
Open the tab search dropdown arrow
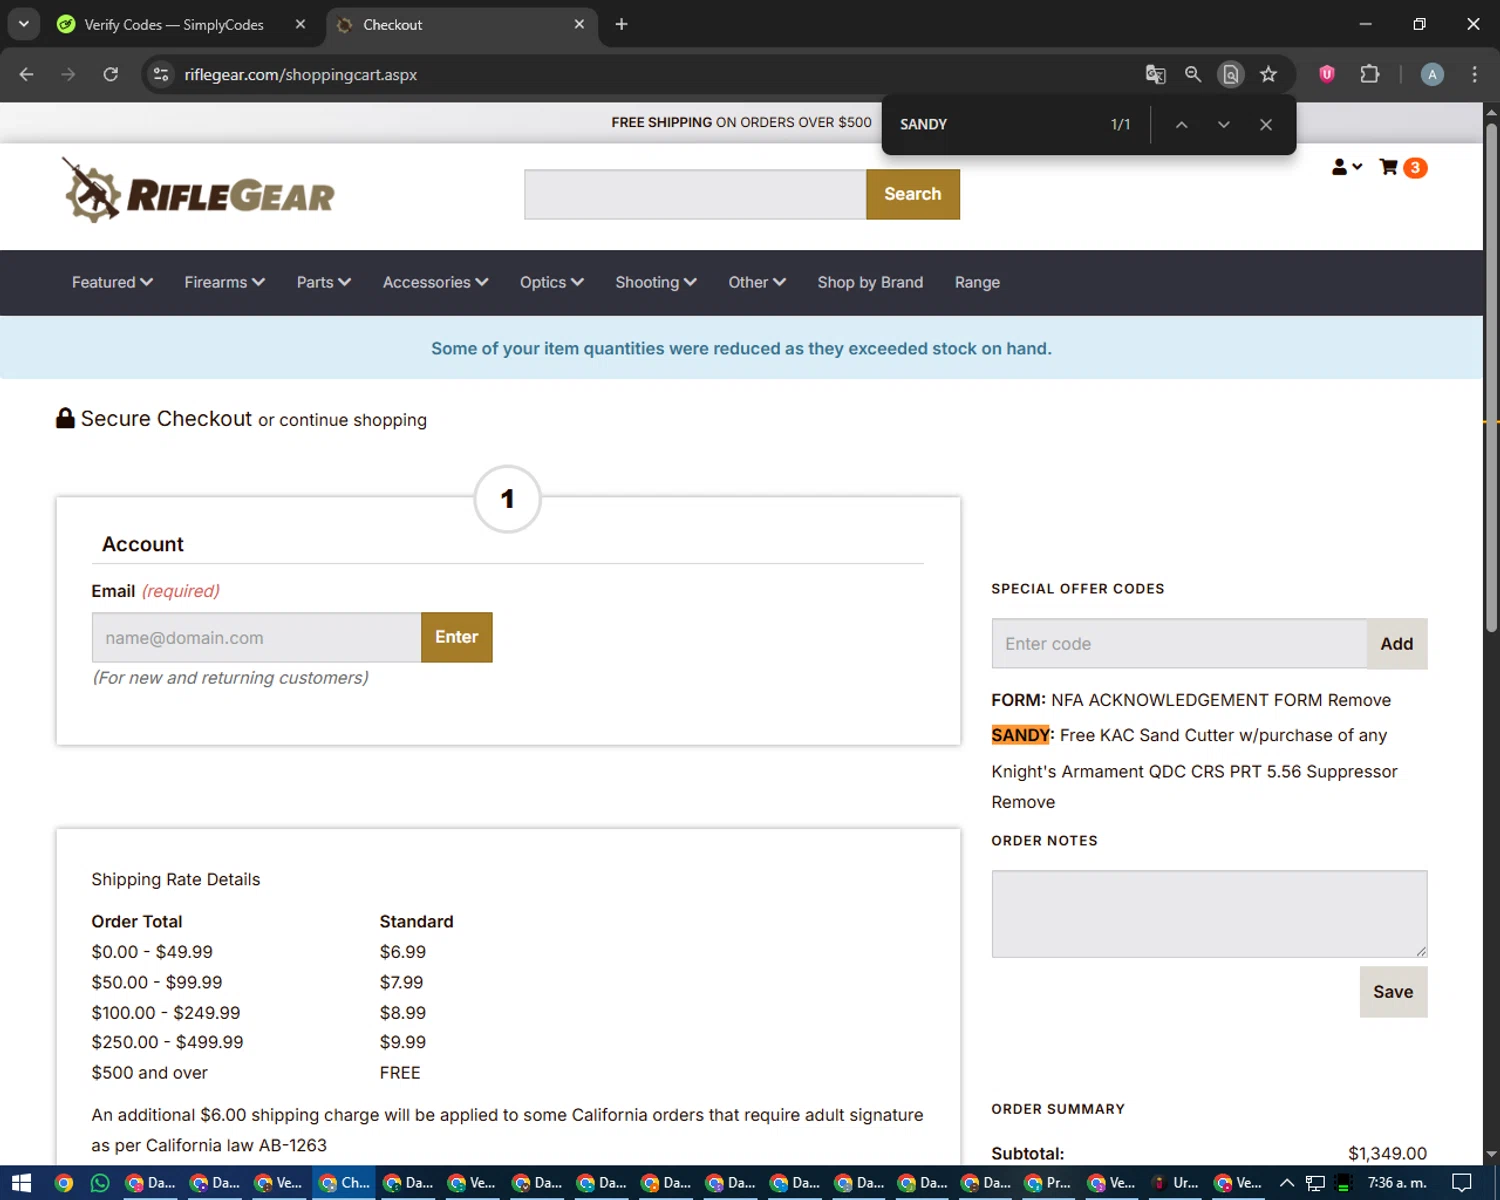coord(23,24)
